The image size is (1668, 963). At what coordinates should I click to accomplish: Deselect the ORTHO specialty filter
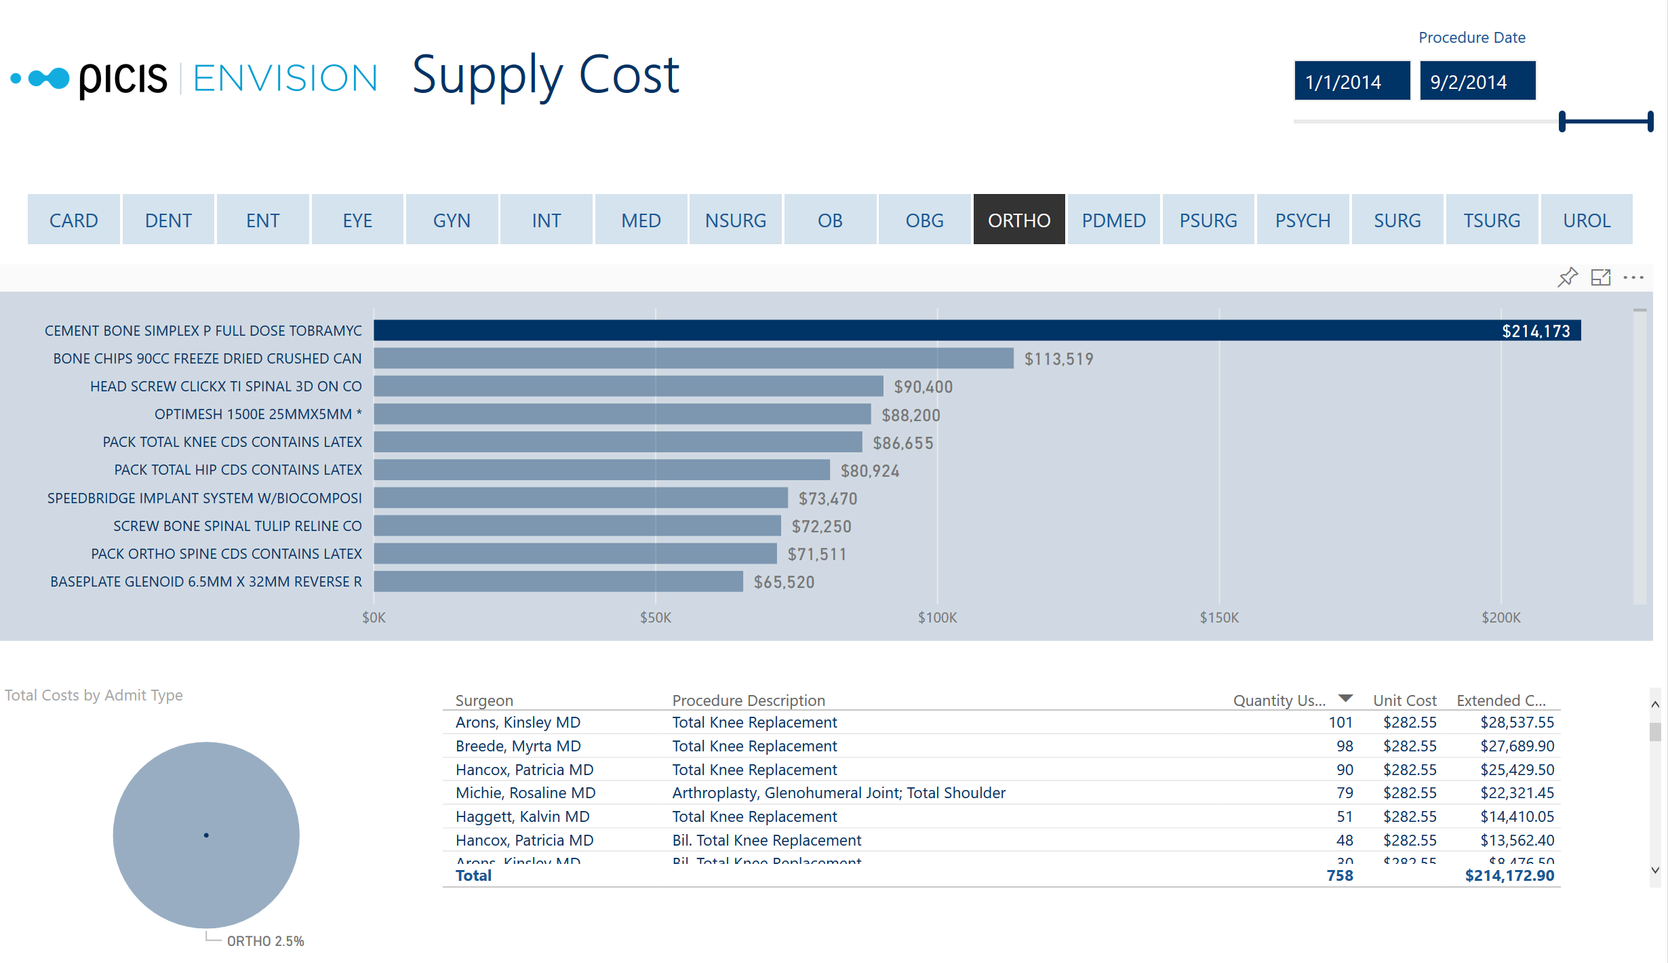(1019, 220)
